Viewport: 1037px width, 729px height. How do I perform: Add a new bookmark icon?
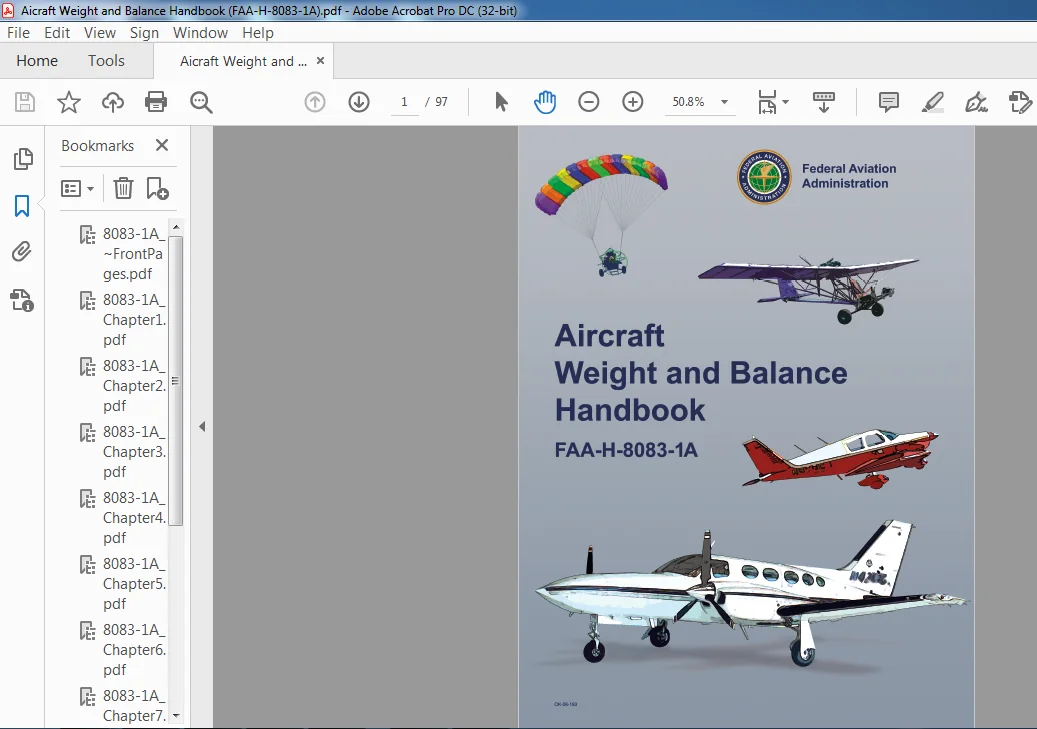[x=157, y=189]
